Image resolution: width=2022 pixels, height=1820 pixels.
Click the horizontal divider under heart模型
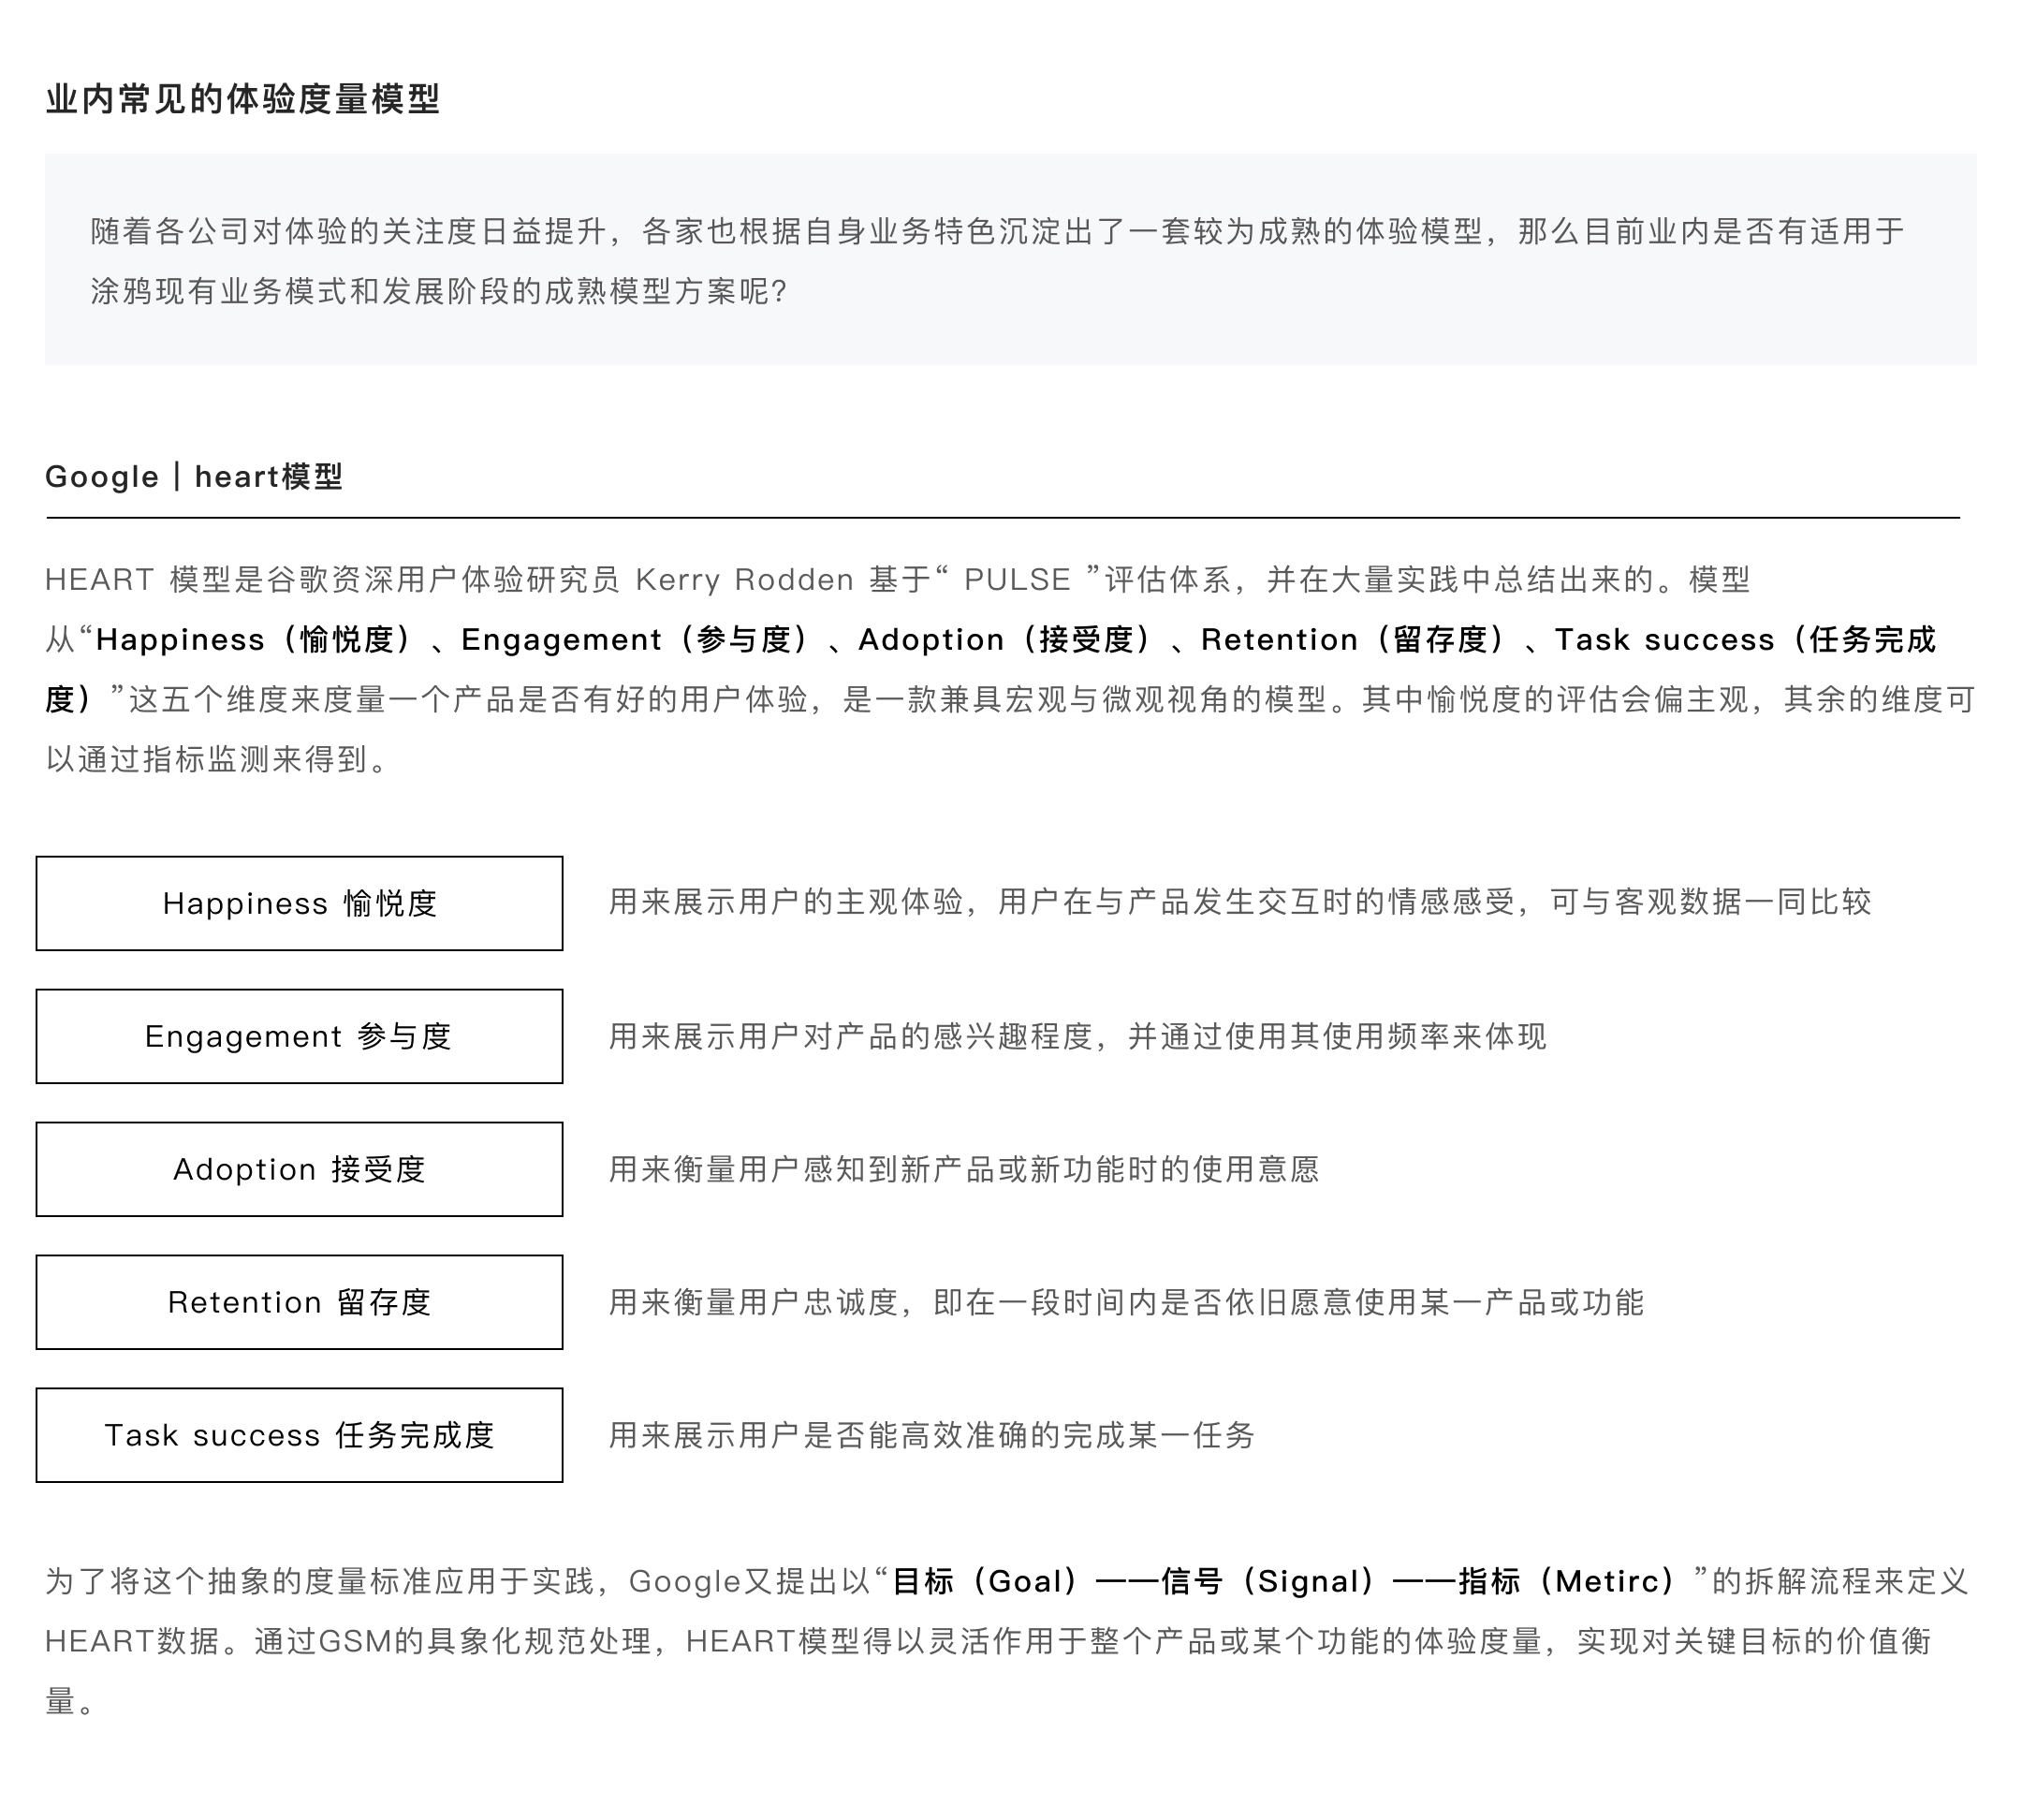[1002, 518]
